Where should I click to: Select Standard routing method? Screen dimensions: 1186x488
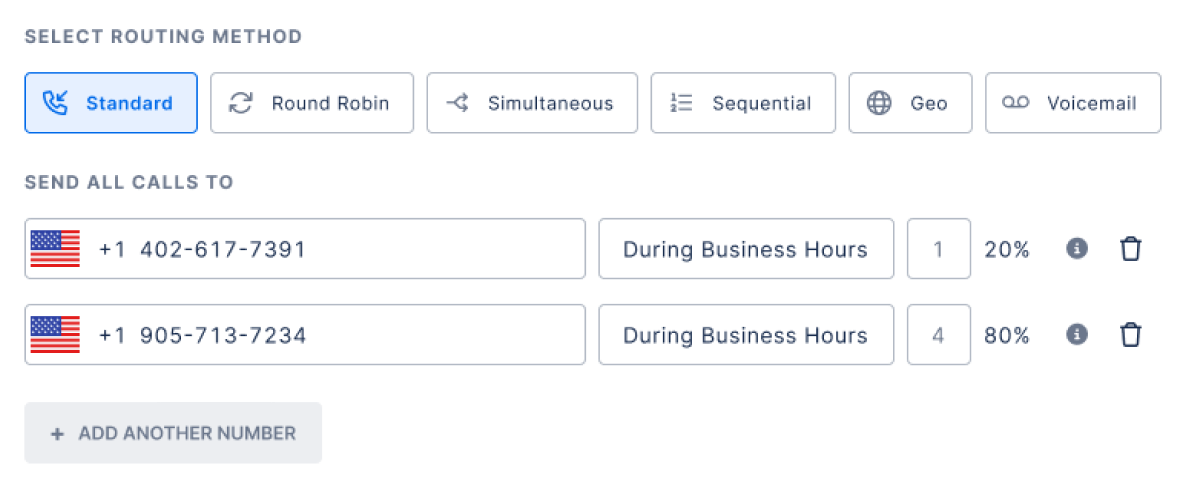111,103
